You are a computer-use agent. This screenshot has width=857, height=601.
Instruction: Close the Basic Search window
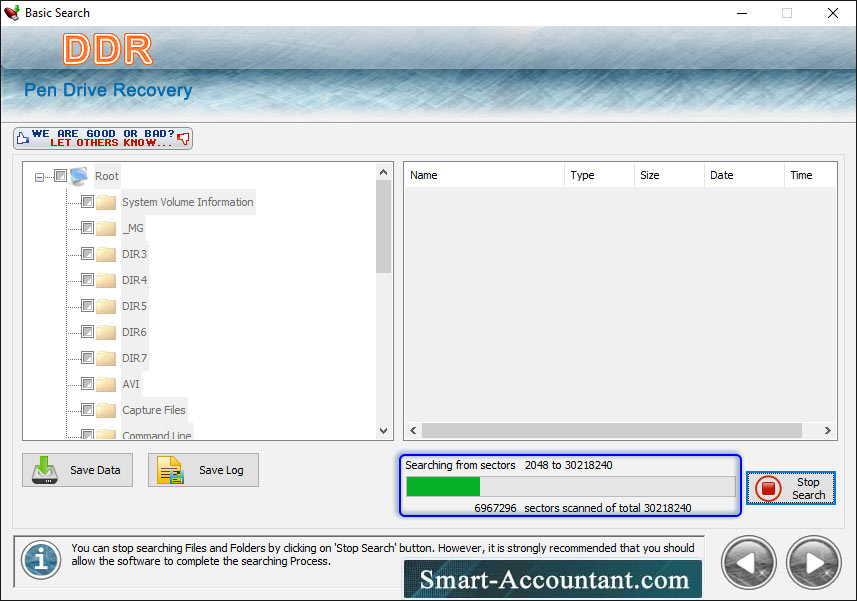832,13
